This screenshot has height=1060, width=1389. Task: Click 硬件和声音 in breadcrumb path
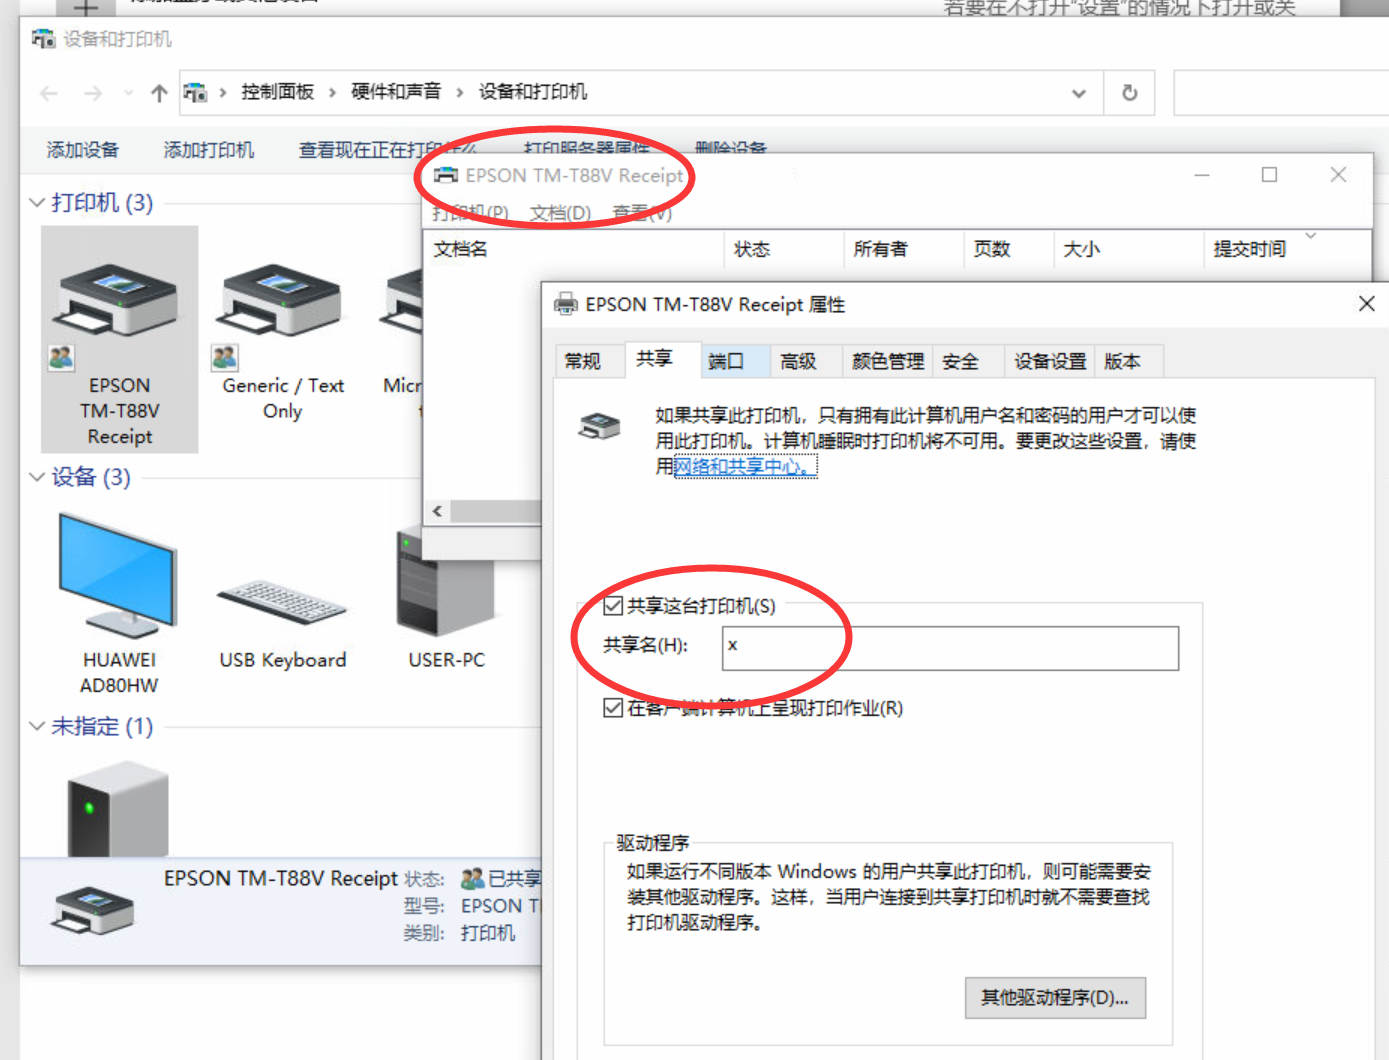(x=396, y=92)
